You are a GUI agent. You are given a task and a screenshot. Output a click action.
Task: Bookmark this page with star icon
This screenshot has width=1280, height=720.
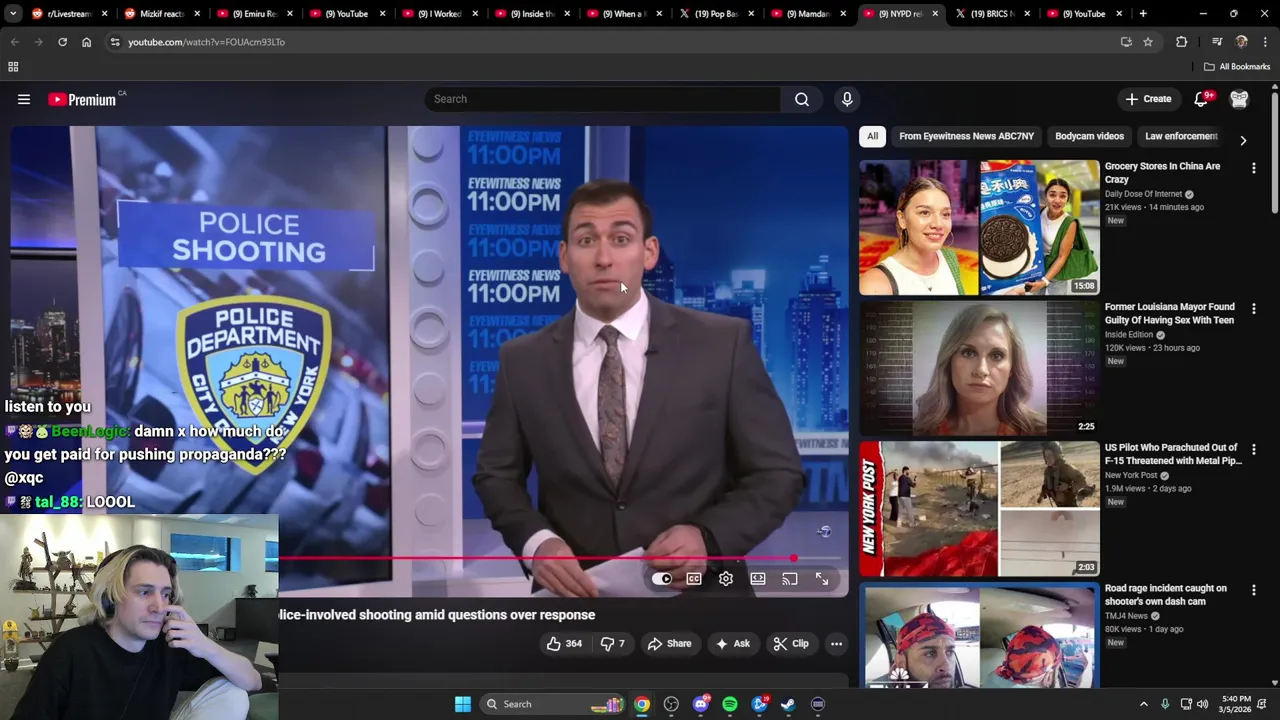[1148, 42]
